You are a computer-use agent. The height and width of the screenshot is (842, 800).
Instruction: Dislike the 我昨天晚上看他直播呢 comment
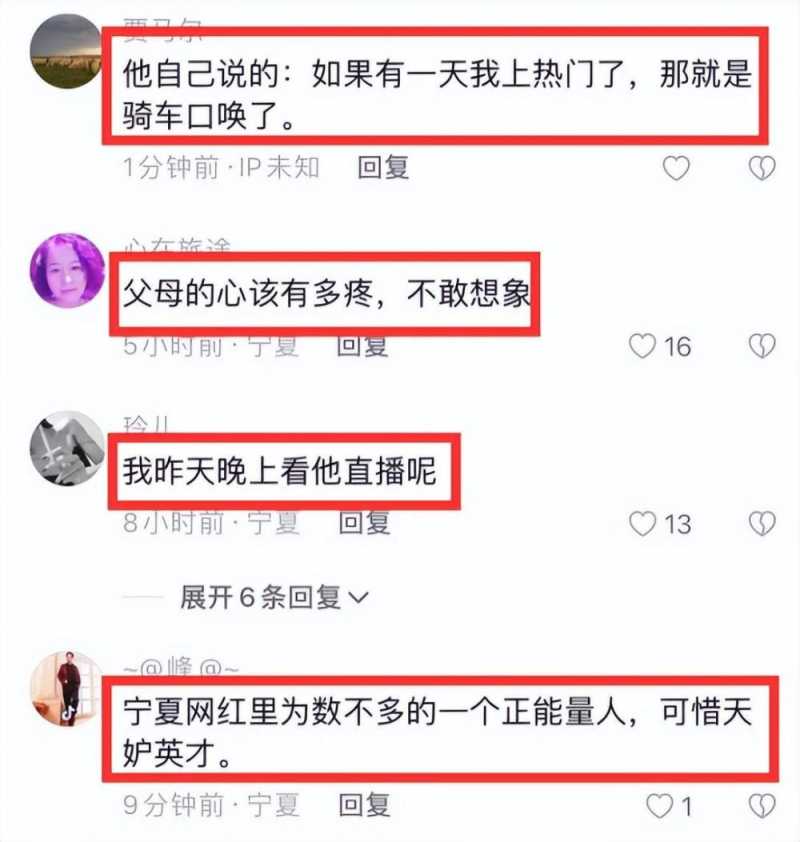tap(762, 524)
